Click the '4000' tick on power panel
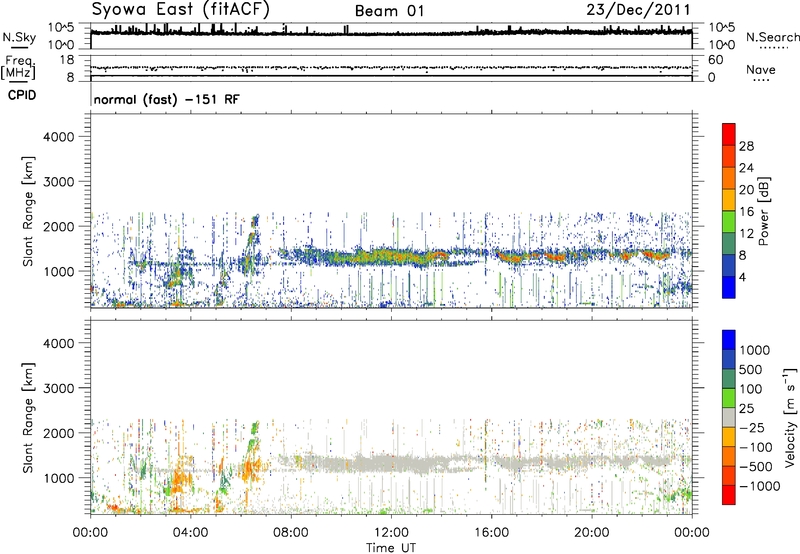Image resolution: width=800 pixels, height=554 pixels. 59,137
